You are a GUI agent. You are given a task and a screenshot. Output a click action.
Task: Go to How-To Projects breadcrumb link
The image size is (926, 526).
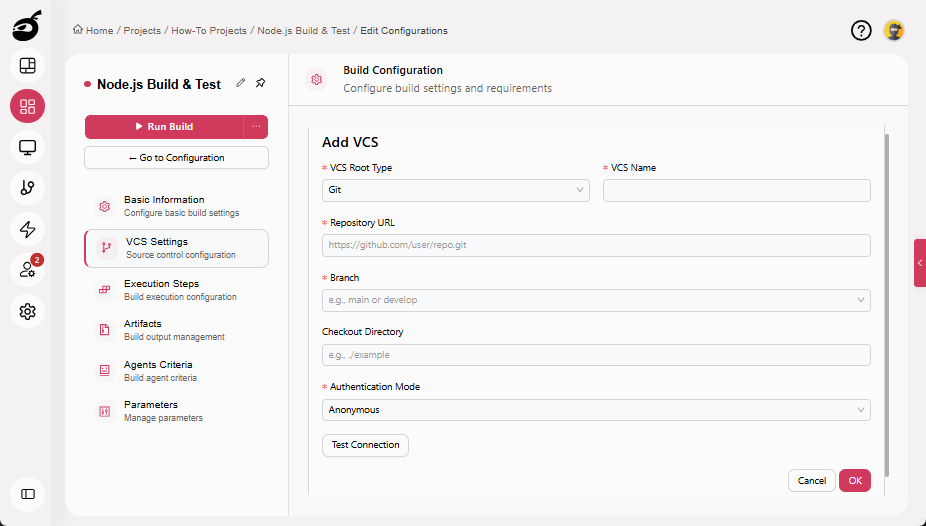(x=209, y=30)
